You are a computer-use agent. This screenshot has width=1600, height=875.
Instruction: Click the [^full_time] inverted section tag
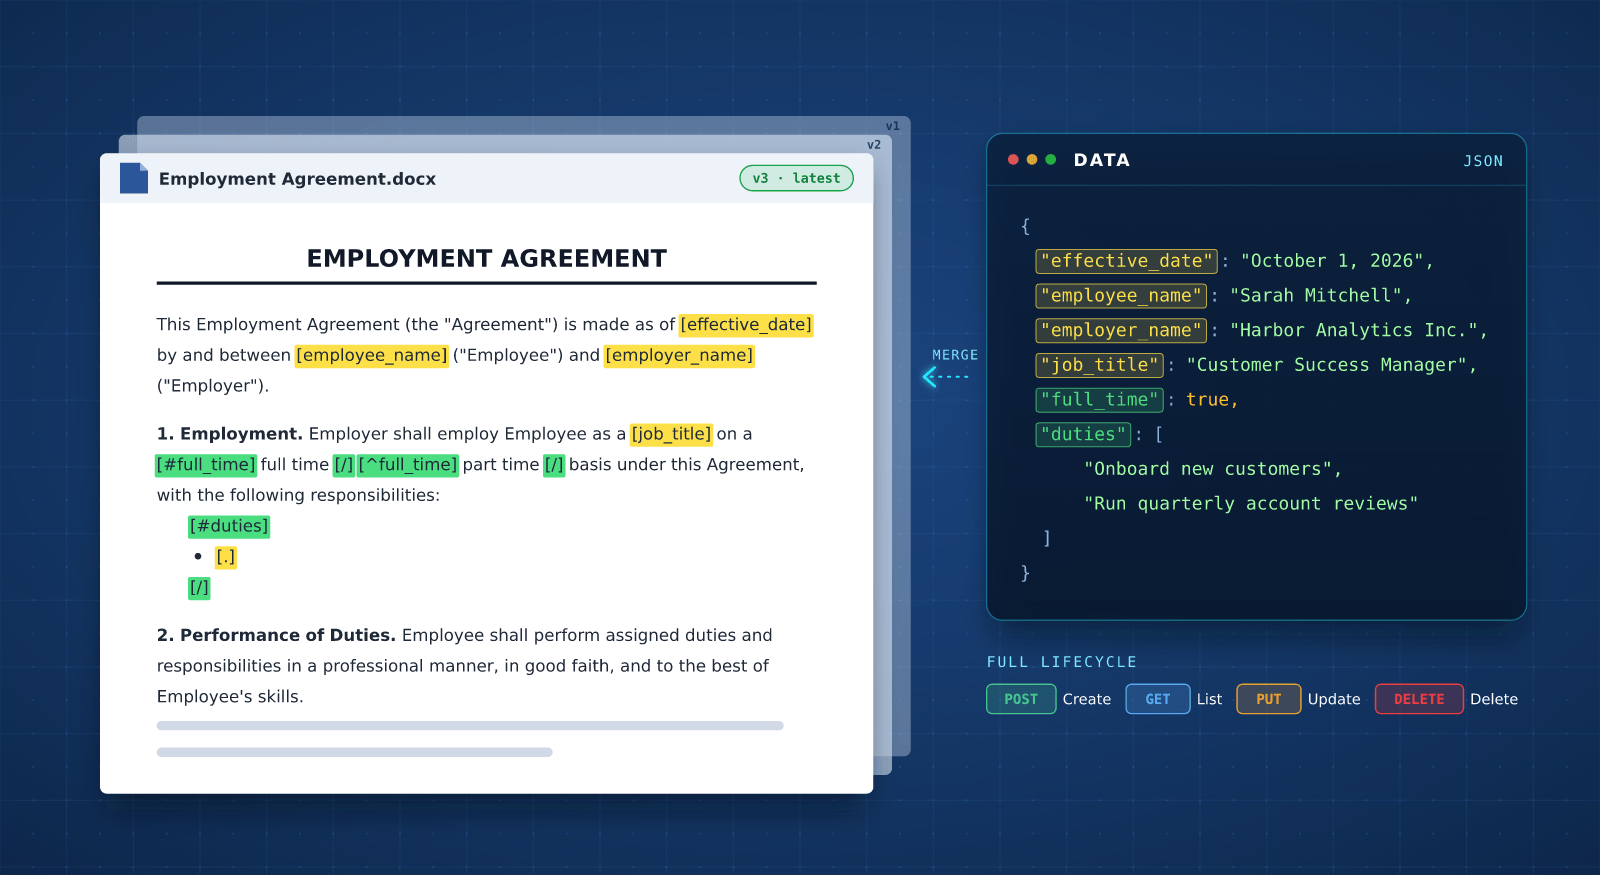pos(408,465)
